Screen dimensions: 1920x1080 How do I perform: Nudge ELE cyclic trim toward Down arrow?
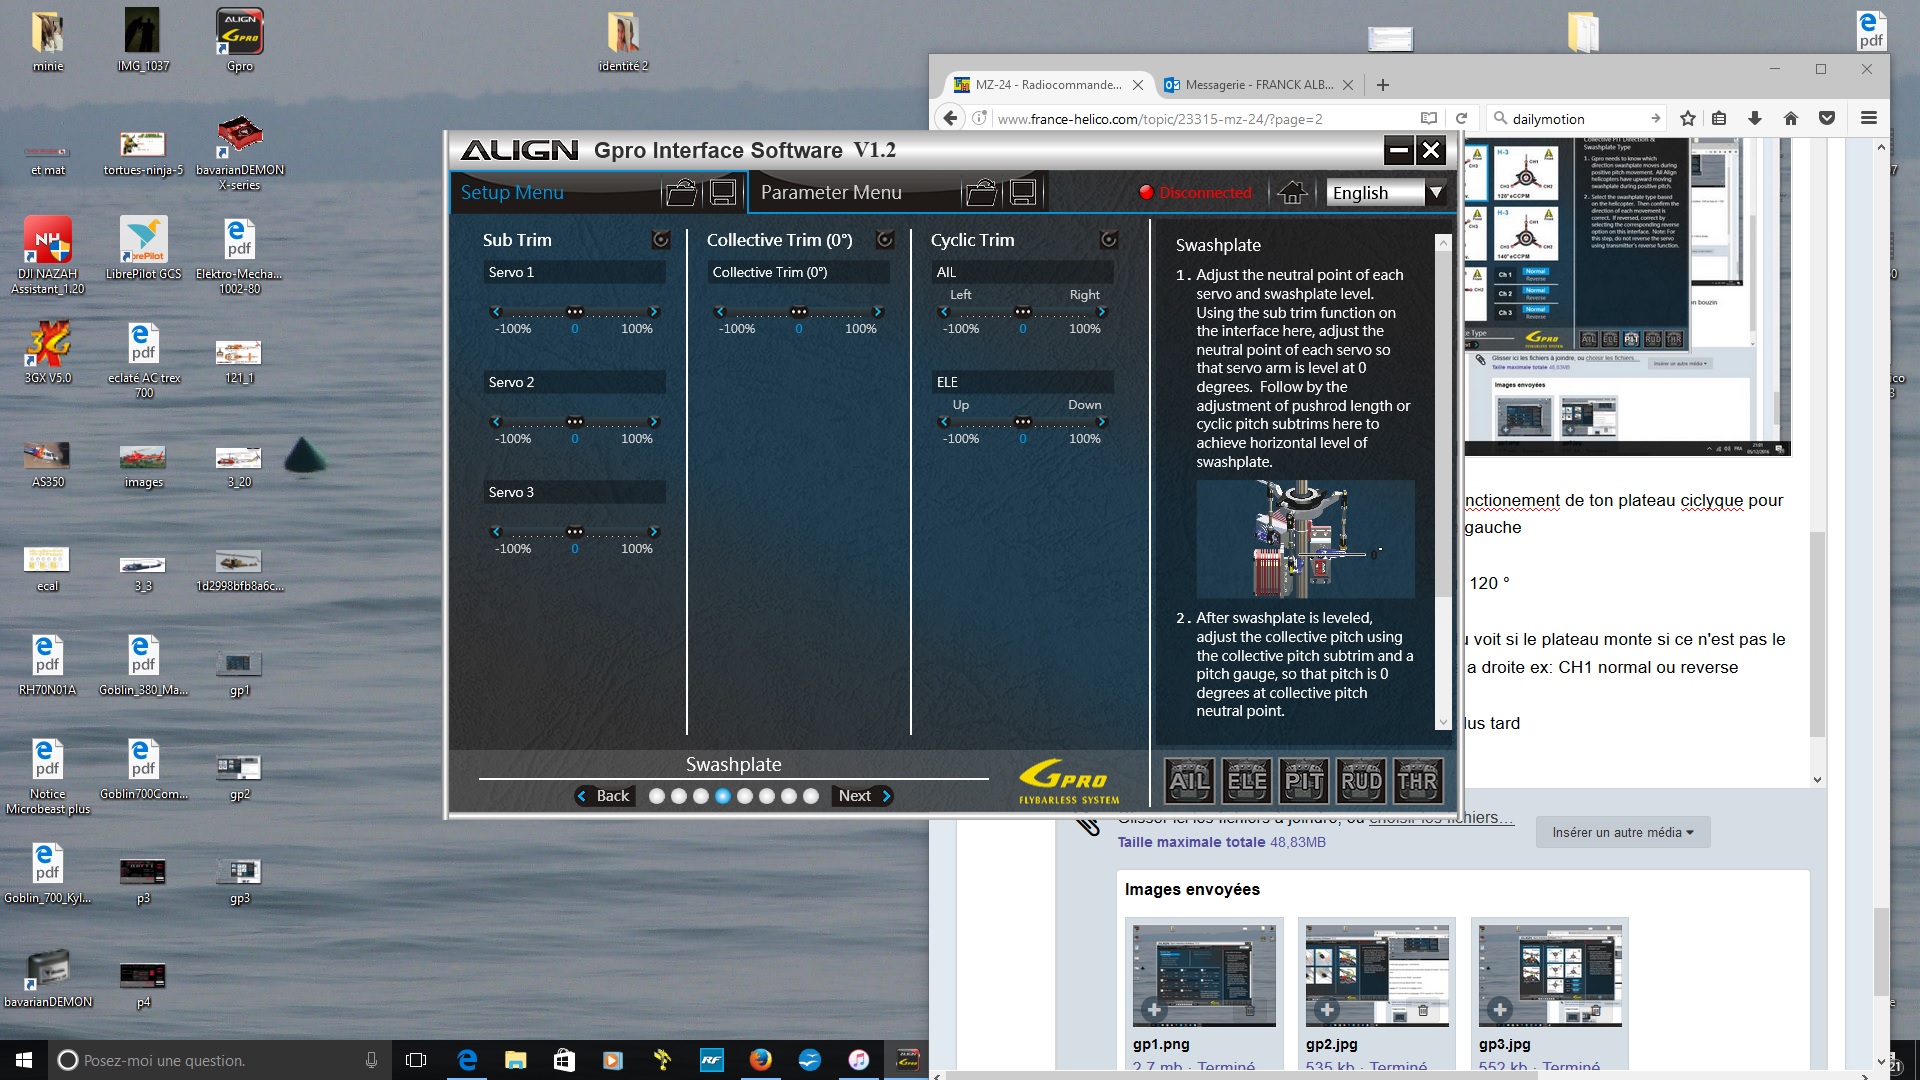pyautogui.click(x=1102, y=422)
